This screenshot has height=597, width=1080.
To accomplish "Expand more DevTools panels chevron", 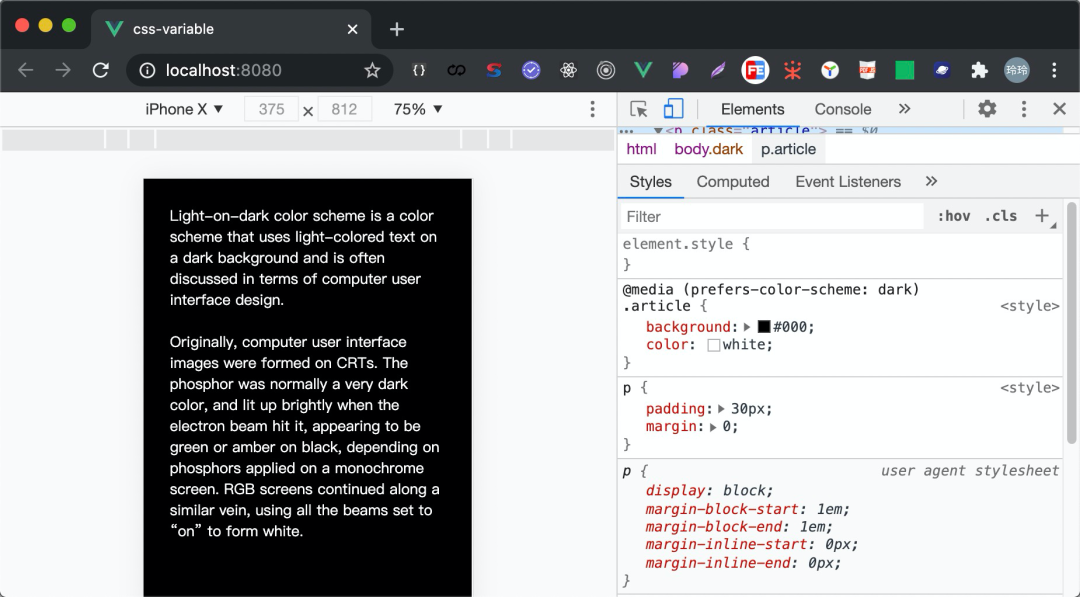I will coord(904,109).
